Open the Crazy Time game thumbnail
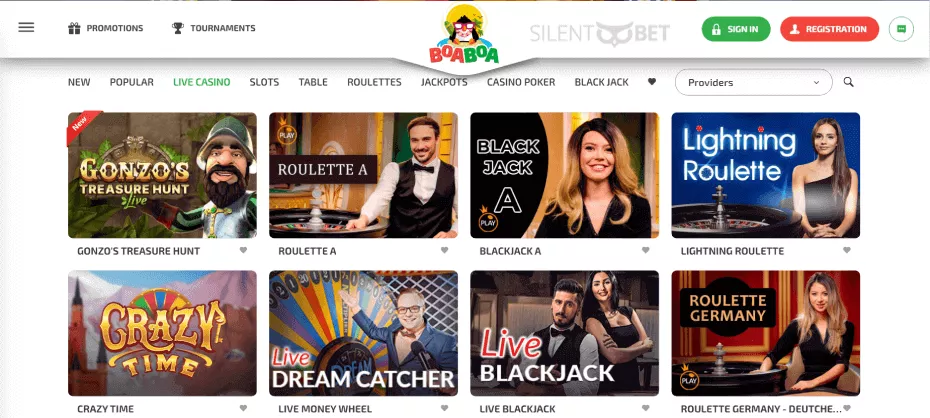The height and width of the screenshot is (418, 930). click(163, 333)
